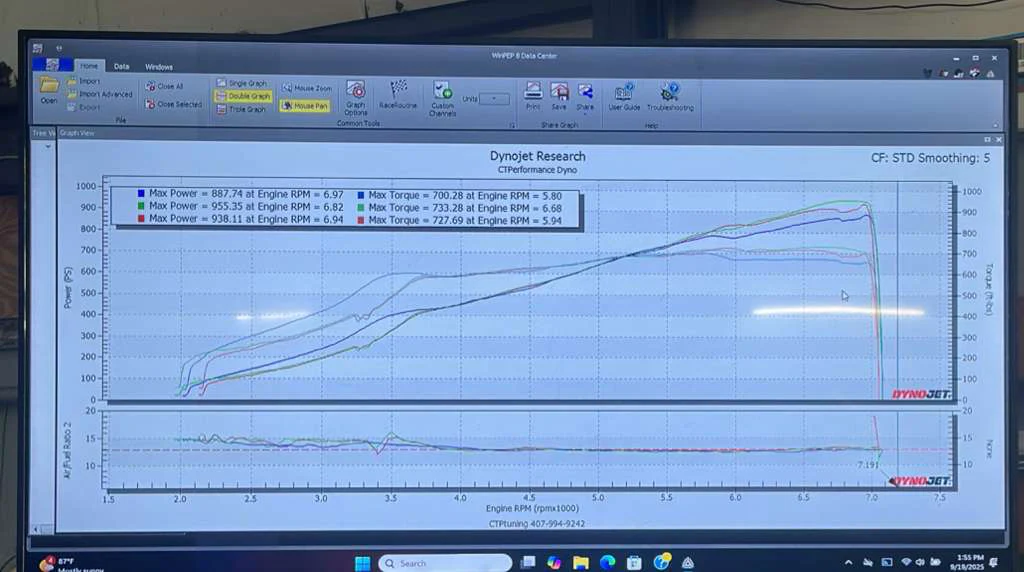The image size is (1024, 572).
Task: Open the Units dropdown
Action: coord(494,99)
